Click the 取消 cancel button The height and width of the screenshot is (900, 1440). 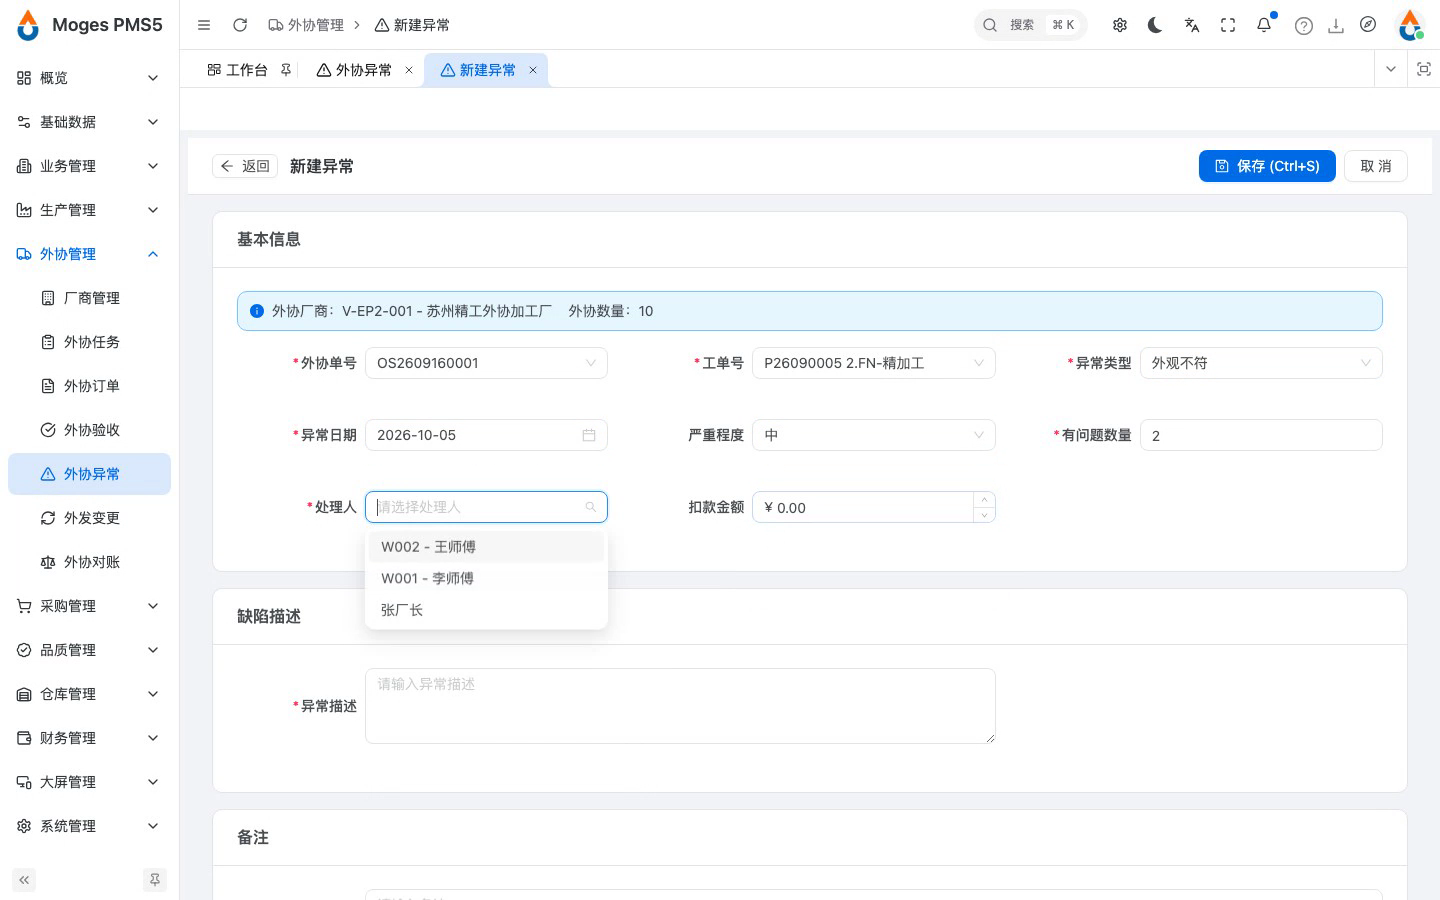(1376, 166)
